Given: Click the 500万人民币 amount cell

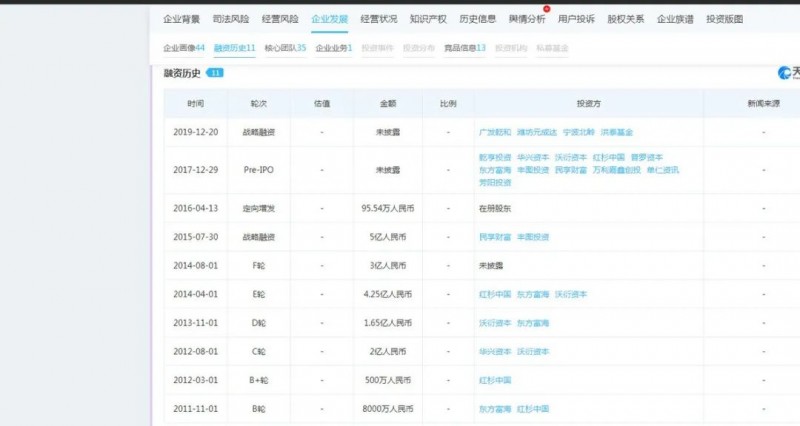Looking at the screenshot, I should click(x=388, y=380).
